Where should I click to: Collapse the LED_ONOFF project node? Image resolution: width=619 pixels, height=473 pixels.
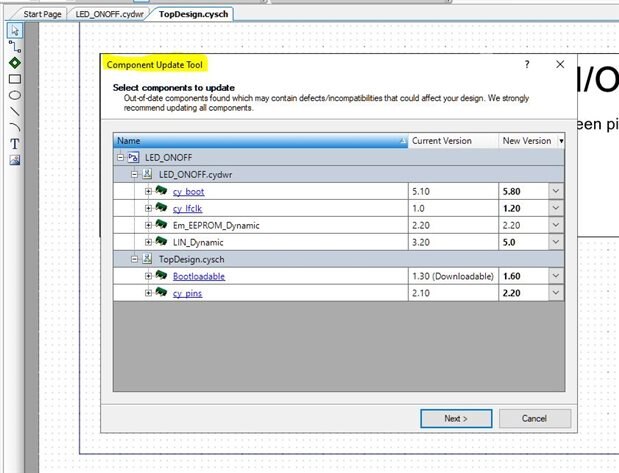[120, 158]
